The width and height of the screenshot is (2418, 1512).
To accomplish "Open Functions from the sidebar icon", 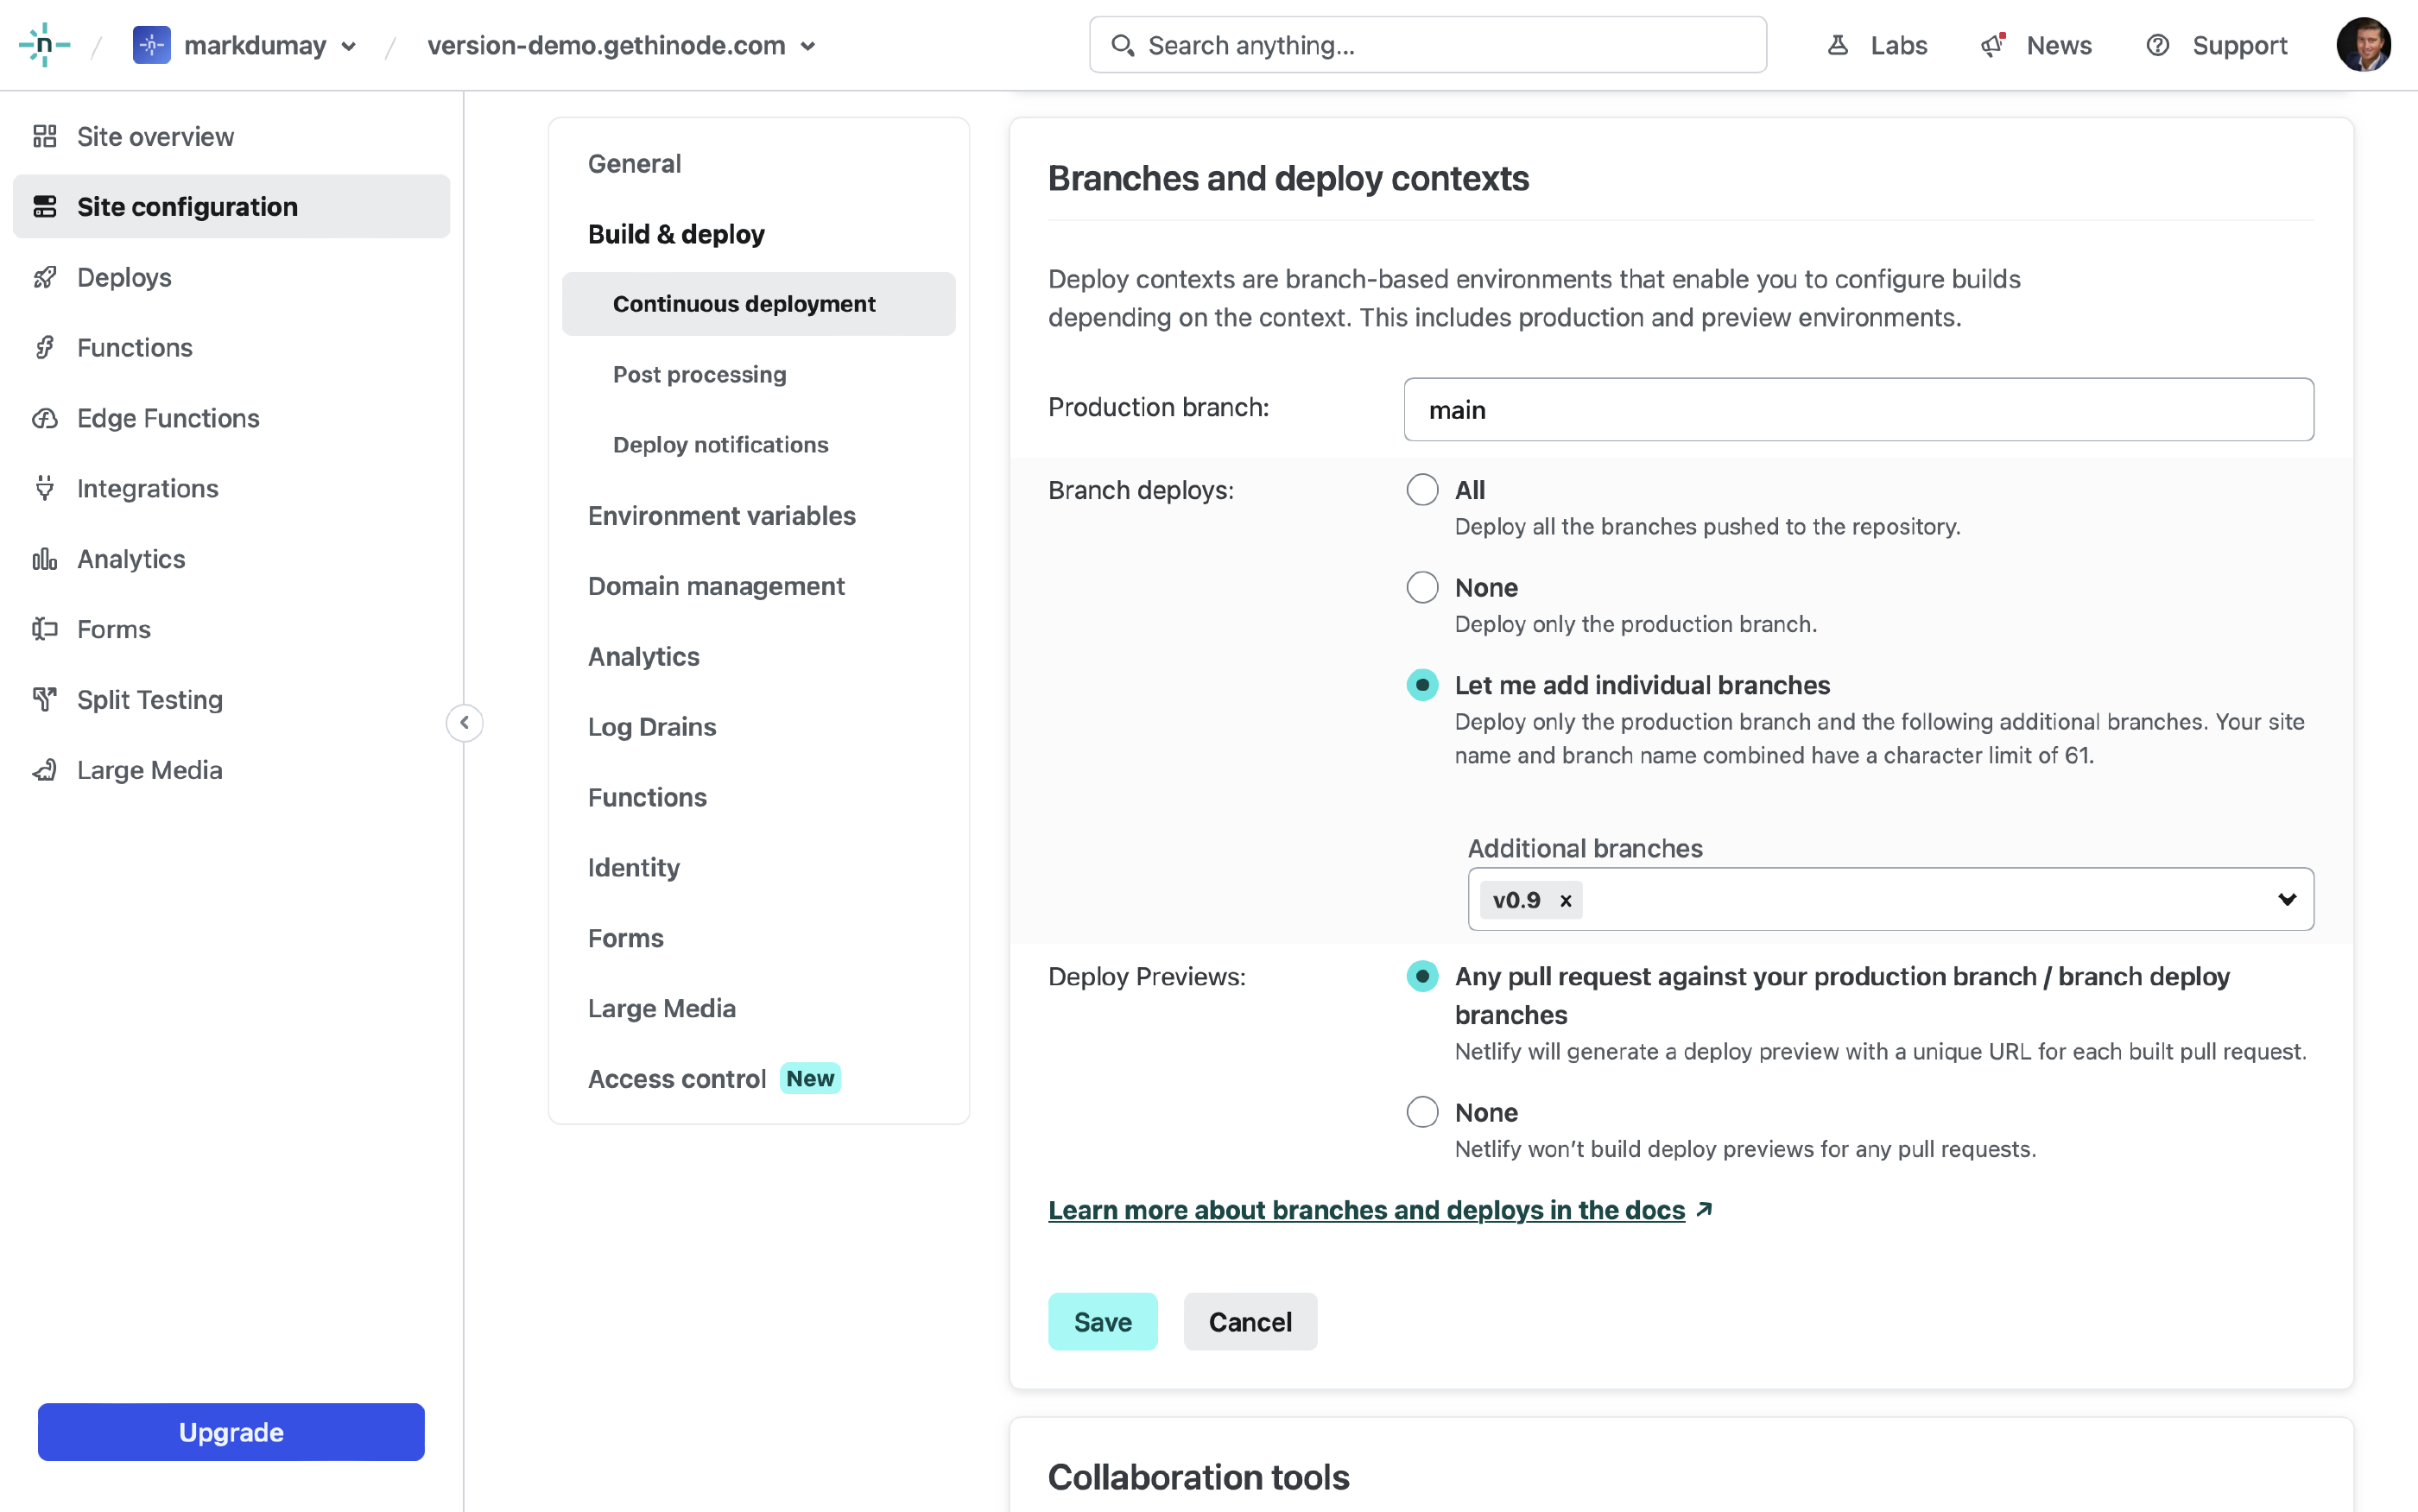I will click(45, 347).
